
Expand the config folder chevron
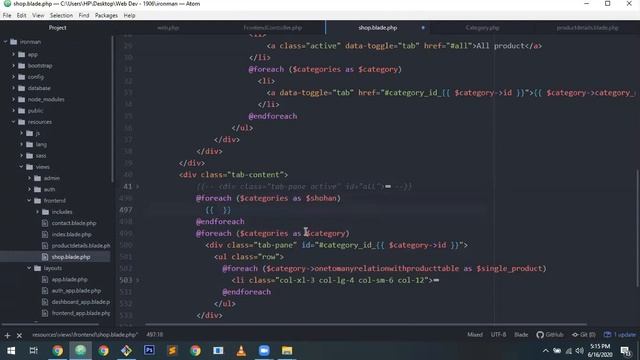point(13,77)
